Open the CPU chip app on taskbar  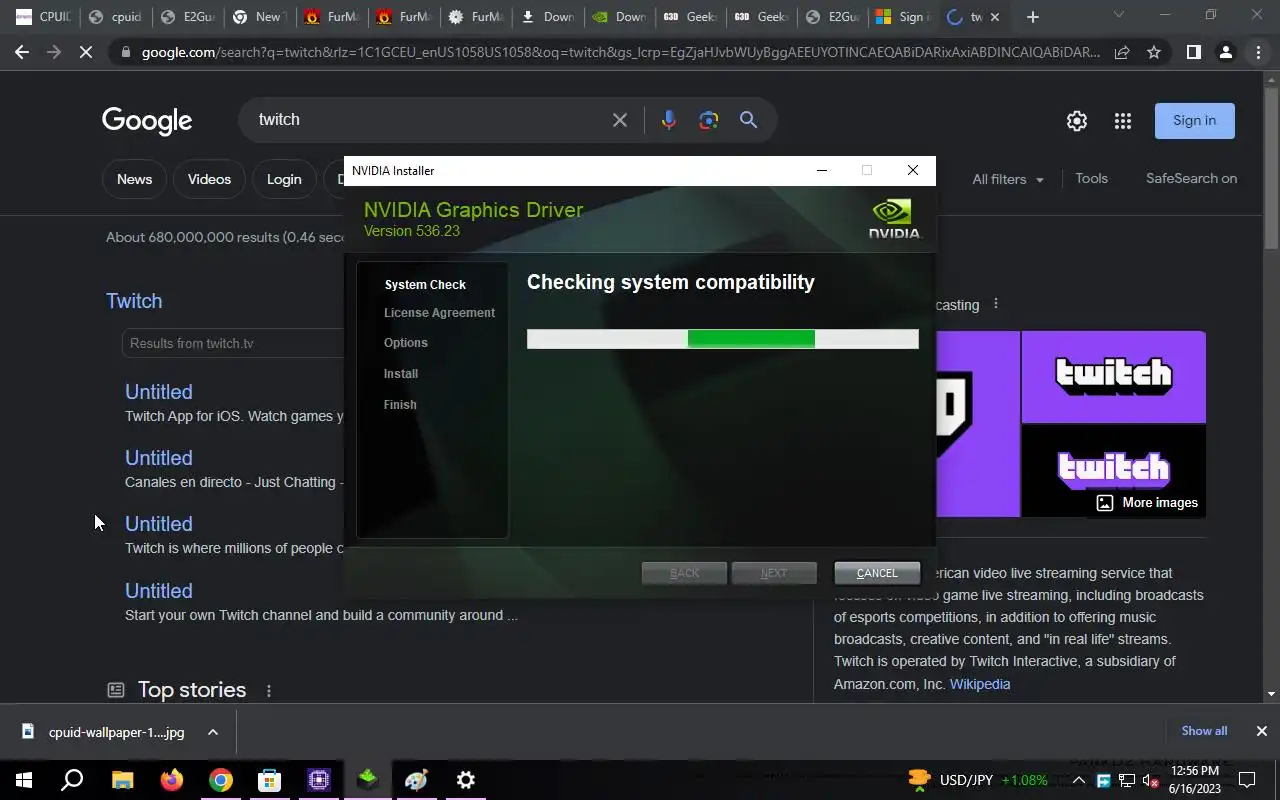pyautogui.click(x=318, y=780)
